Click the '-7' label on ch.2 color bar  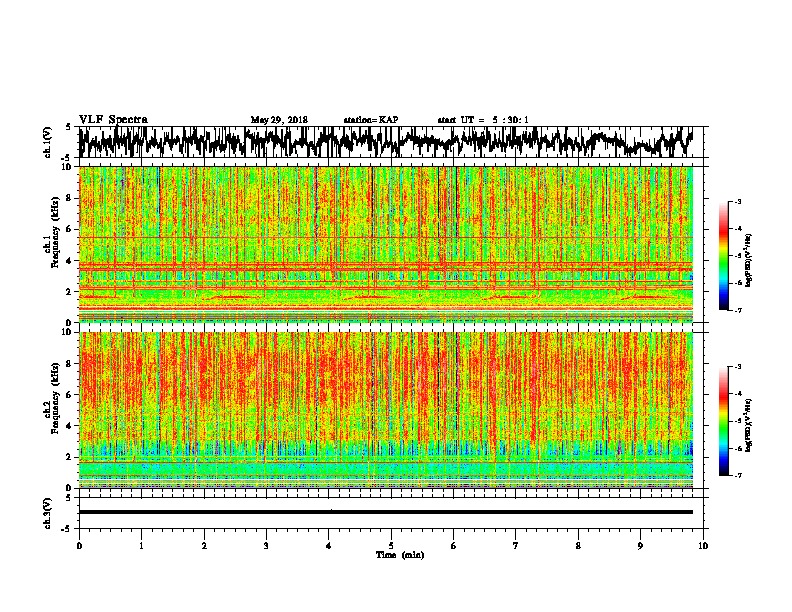737,476
